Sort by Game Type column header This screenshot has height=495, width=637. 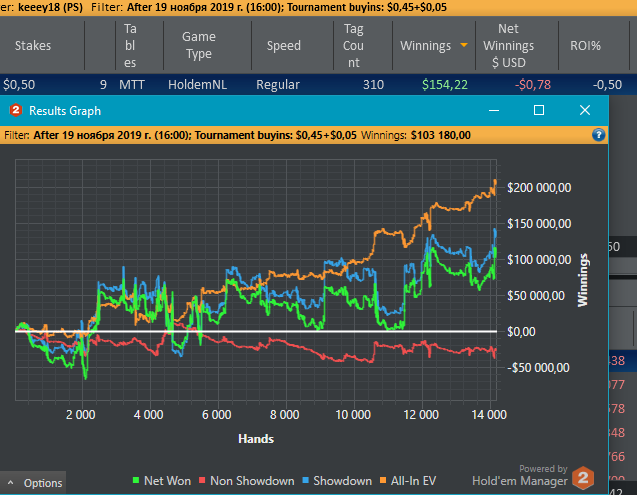click(x=199, y=45)
